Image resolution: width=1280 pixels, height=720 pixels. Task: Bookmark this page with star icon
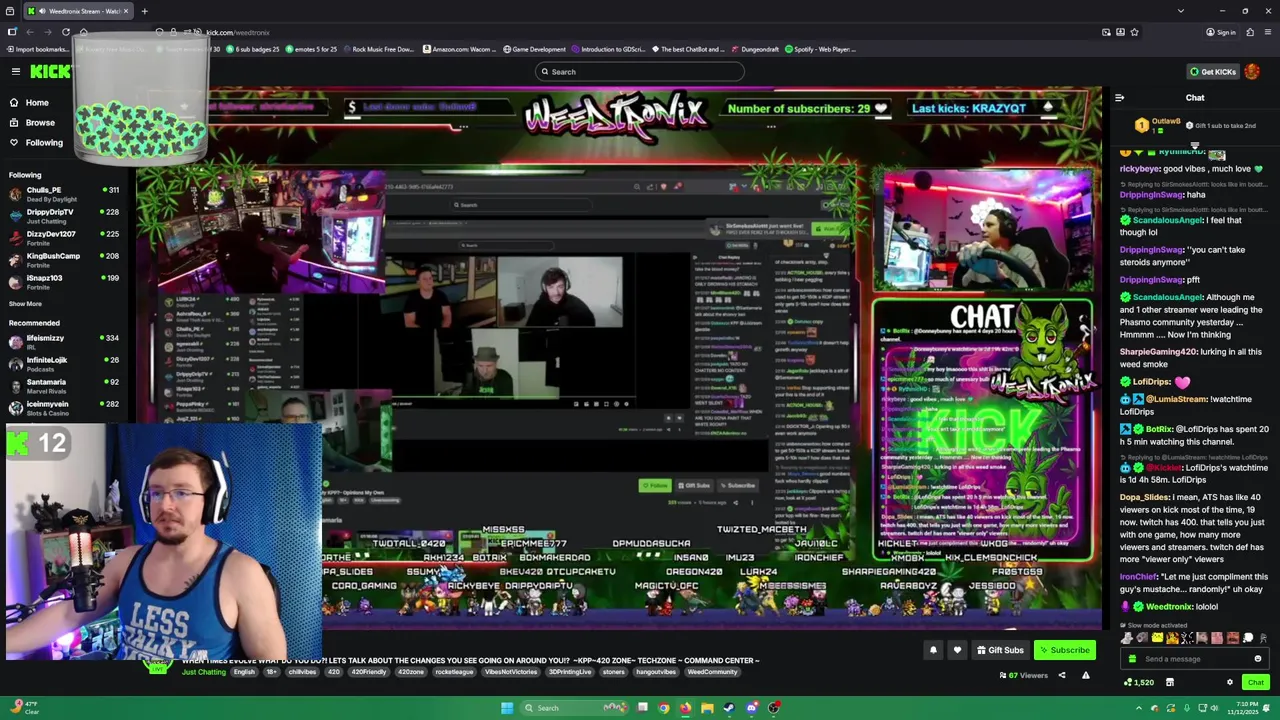pyautogui.click(x=1134, y=32)
